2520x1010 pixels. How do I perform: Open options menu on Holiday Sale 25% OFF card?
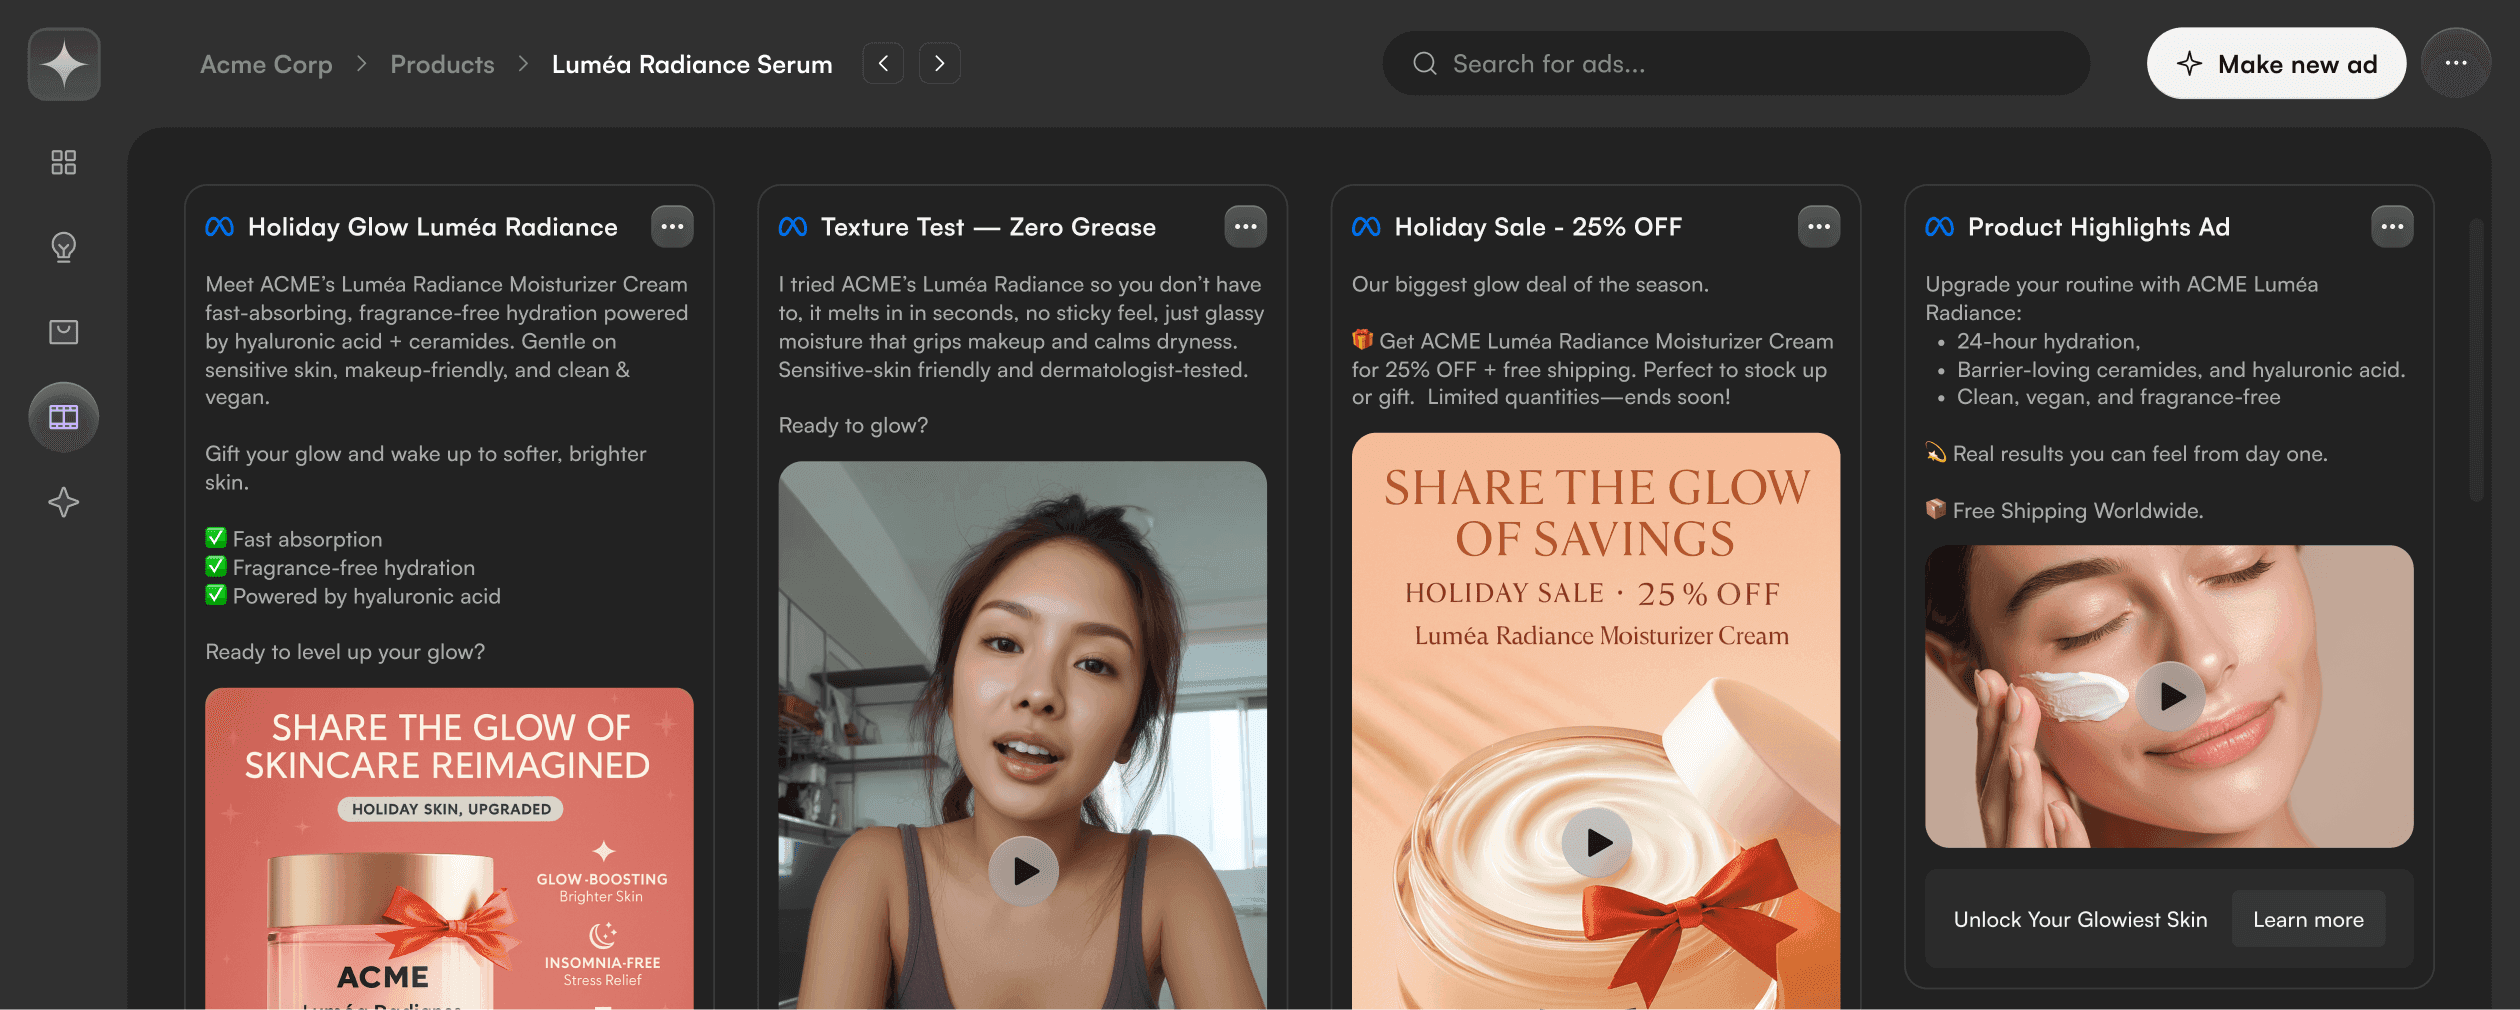tap(1819, 226)
